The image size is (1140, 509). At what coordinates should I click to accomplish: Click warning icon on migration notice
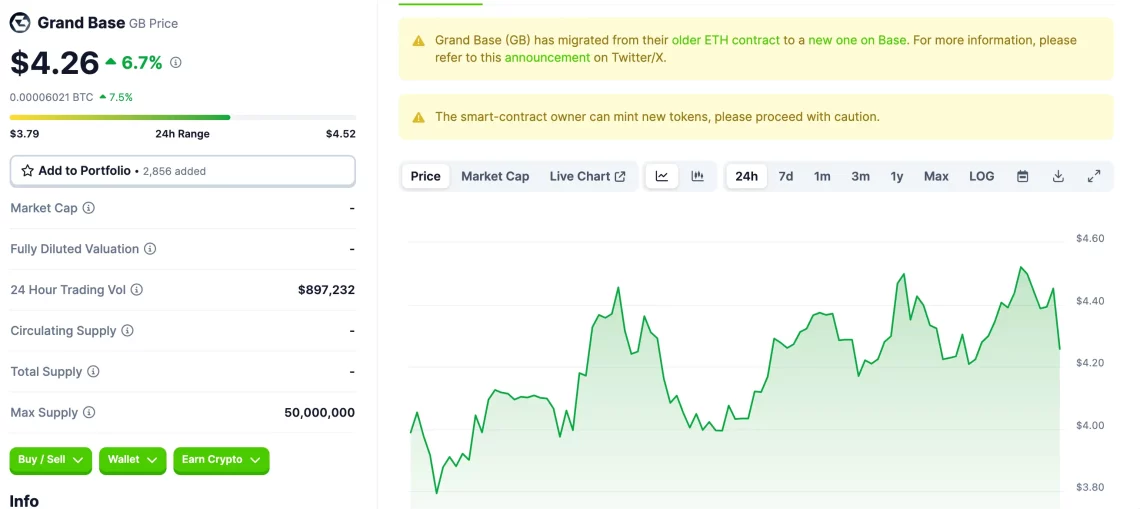[x=419, y=41]
